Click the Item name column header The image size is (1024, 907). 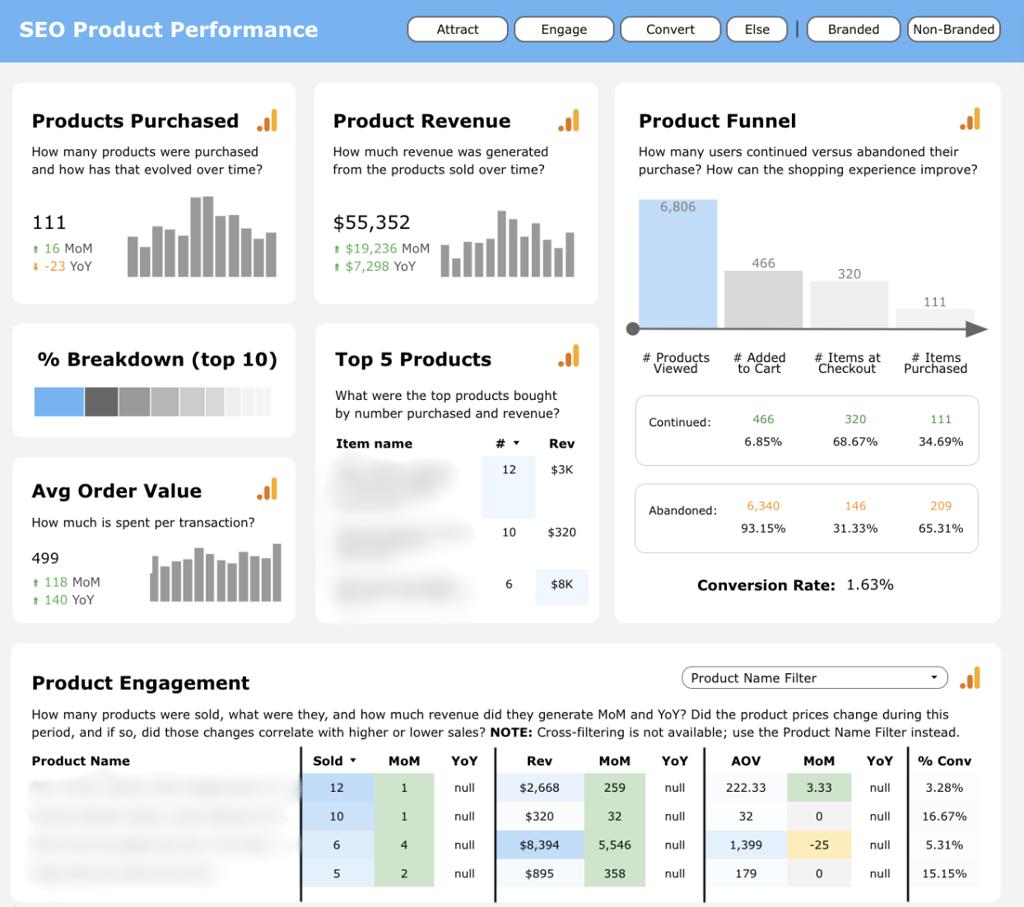(374, 443)
